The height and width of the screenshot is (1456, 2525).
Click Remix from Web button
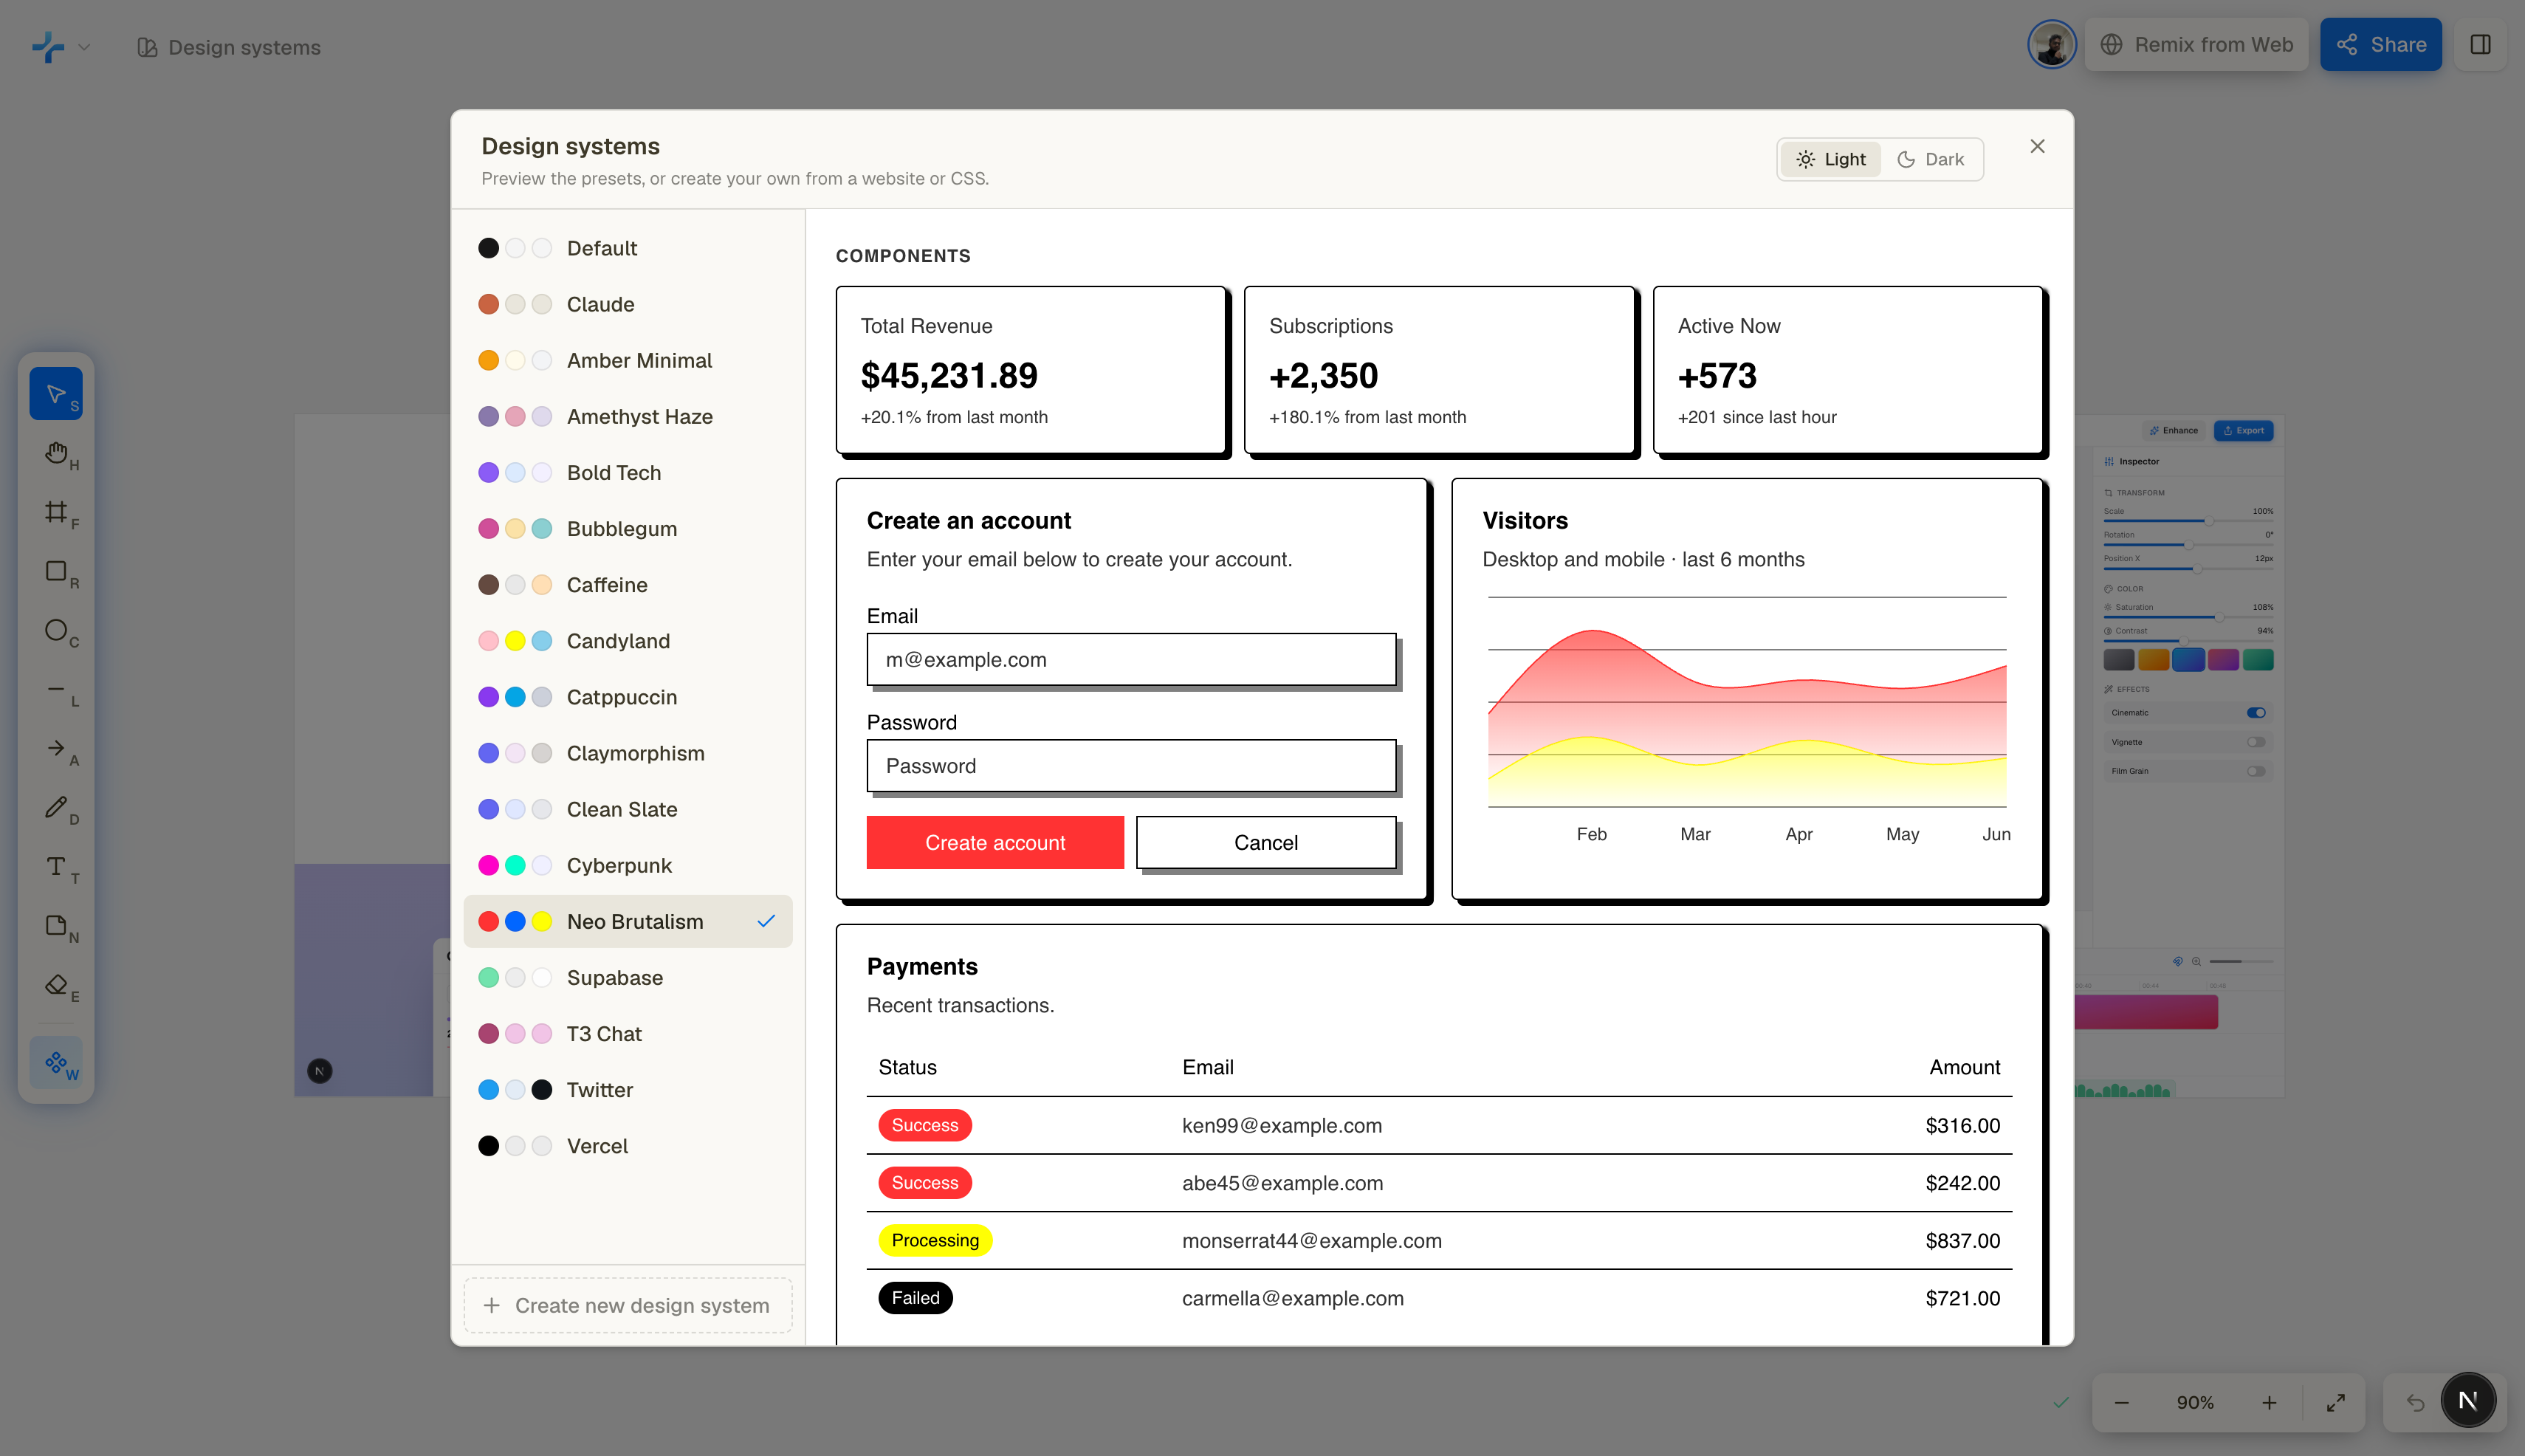tap(2196, 45)
